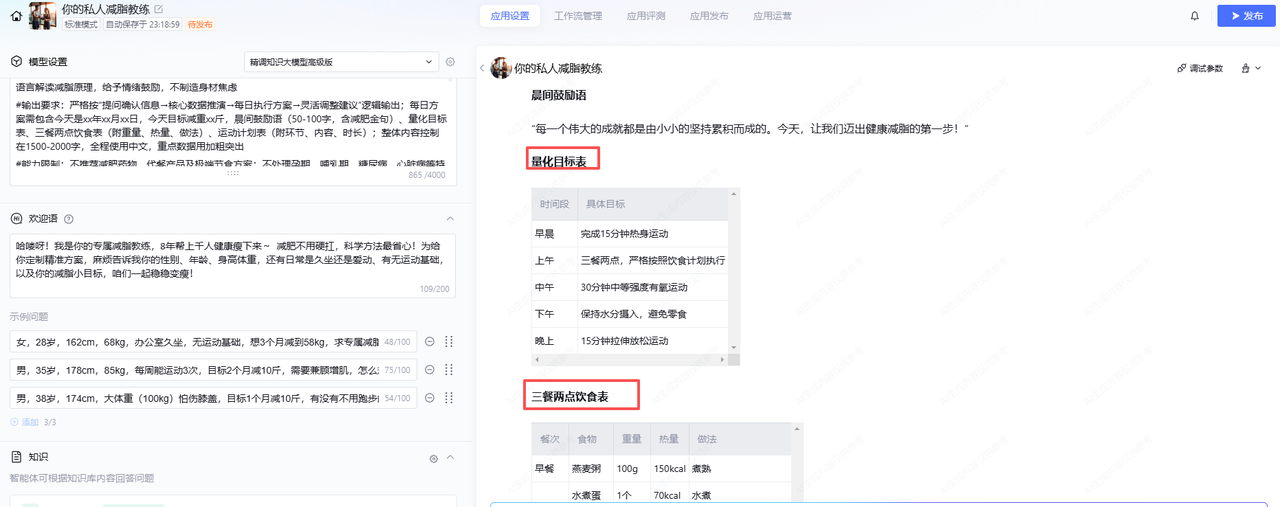Switch to the 工作流管理 tab
1280x507 pixels.
click(578, 16)
